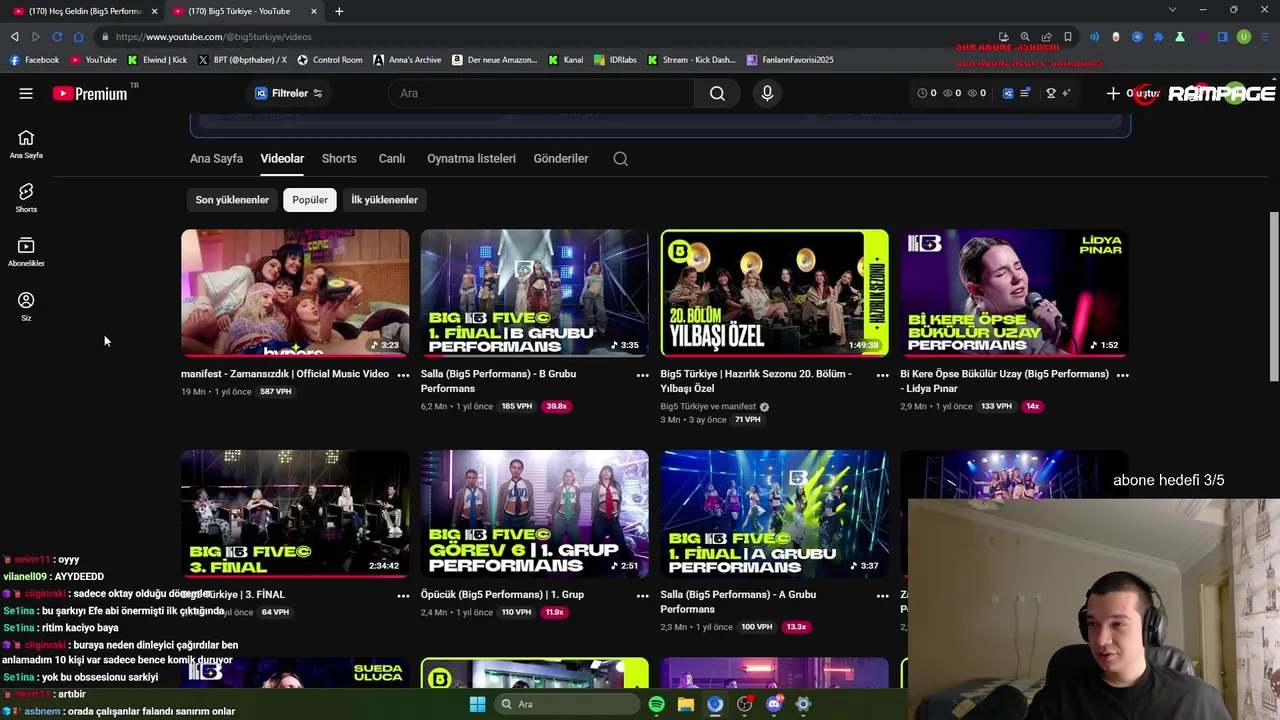Screen dimensions: 1280x720
Task: Click the Windows taskbar search box
Action: click(567, 704)
